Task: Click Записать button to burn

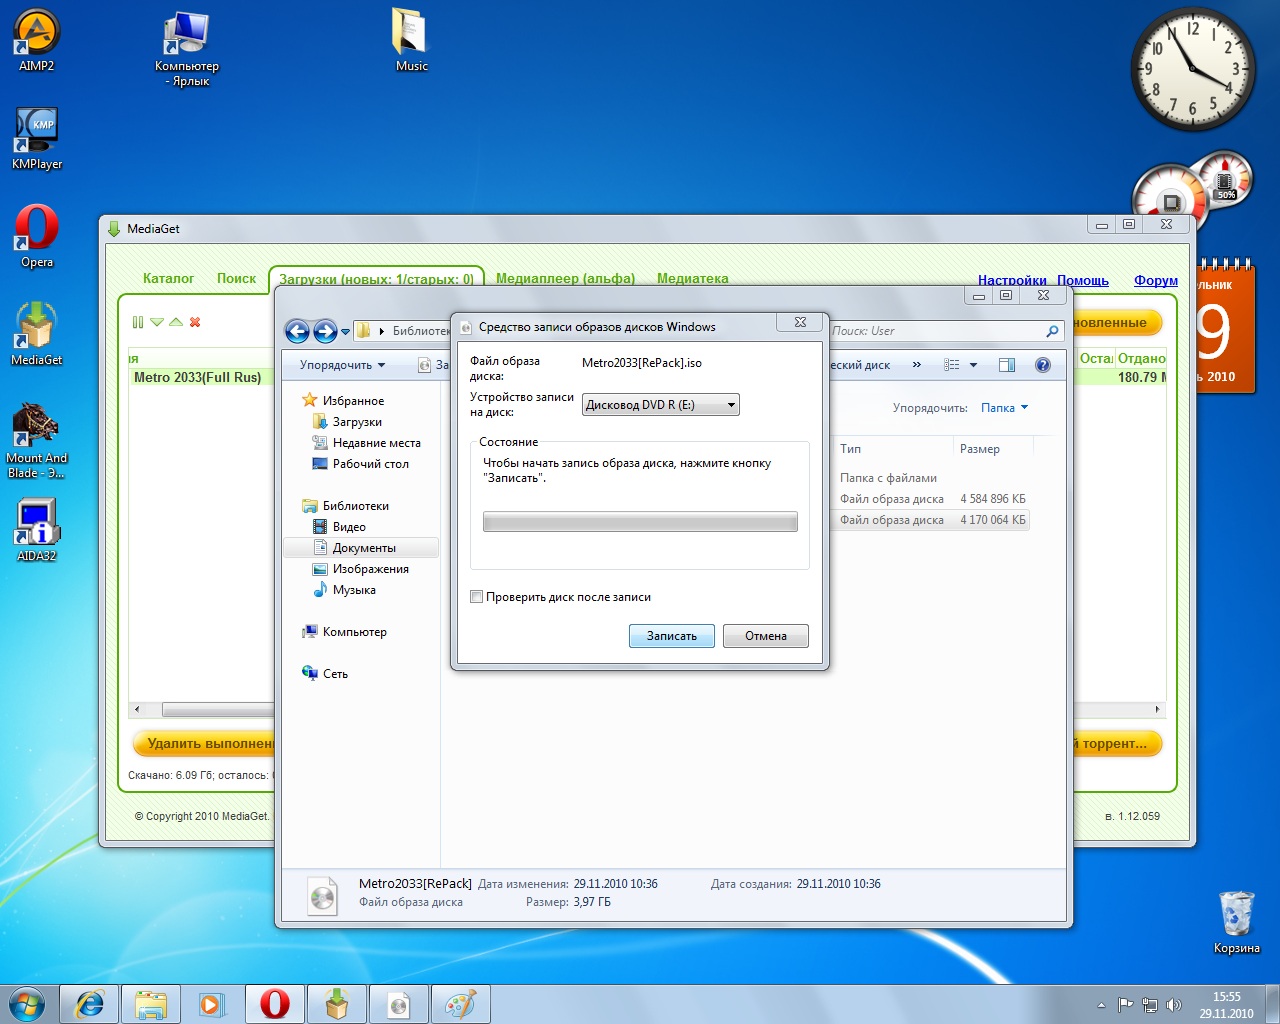Action: point(672,636)
